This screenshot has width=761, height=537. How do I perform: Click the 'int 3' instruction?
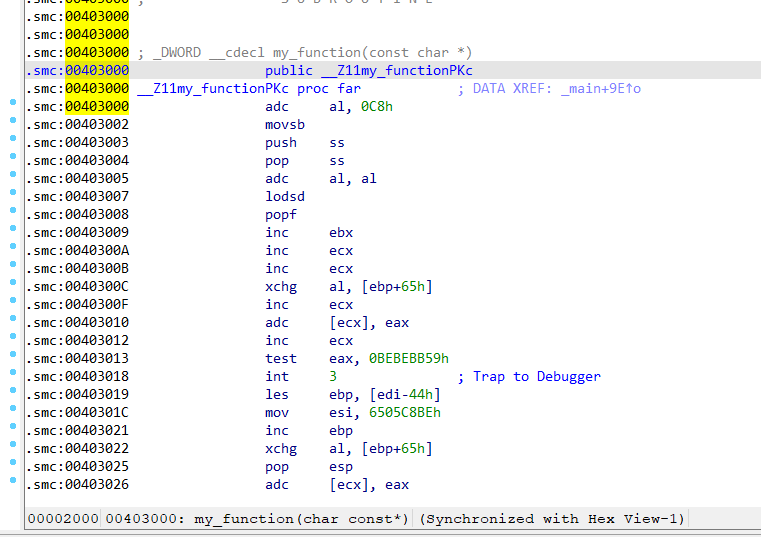[300, 376]
